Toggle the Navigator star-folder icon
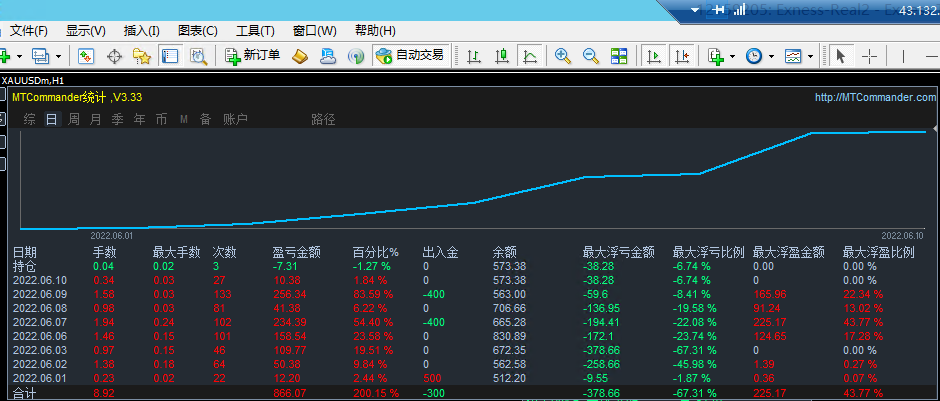This screenshot has width=940, height=401. pyautogui.click(x=141, y=56)
